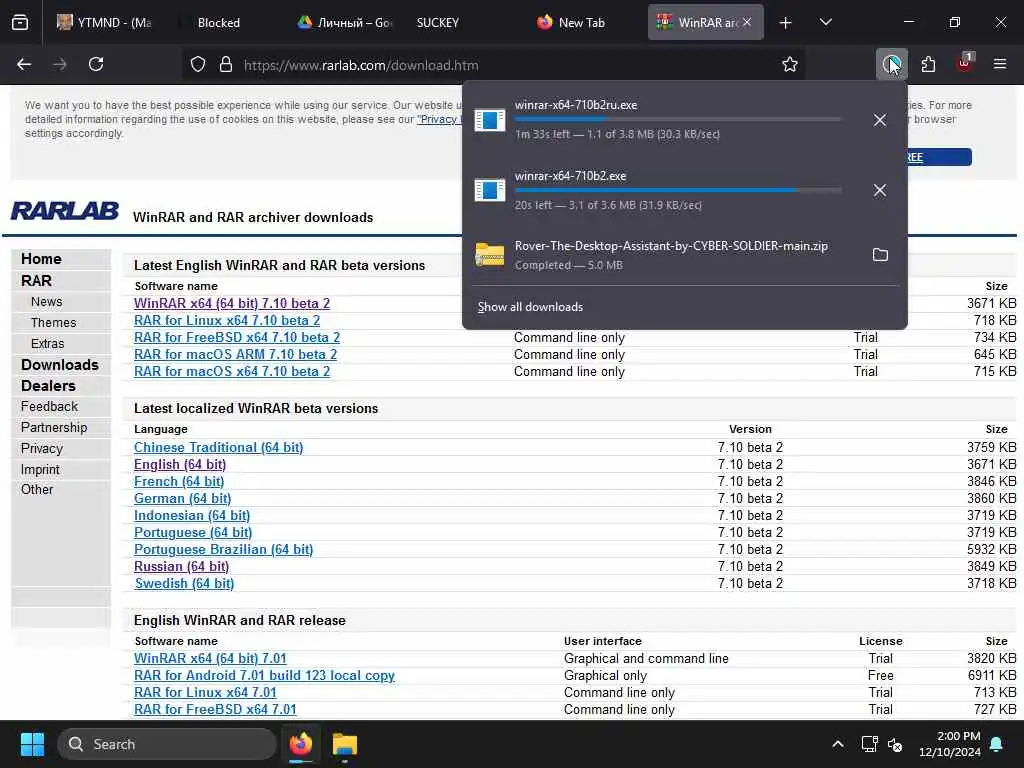Show all downloads
This screenshot has width=1024, height=768.
pyautogui.click(x=530, y=307)
